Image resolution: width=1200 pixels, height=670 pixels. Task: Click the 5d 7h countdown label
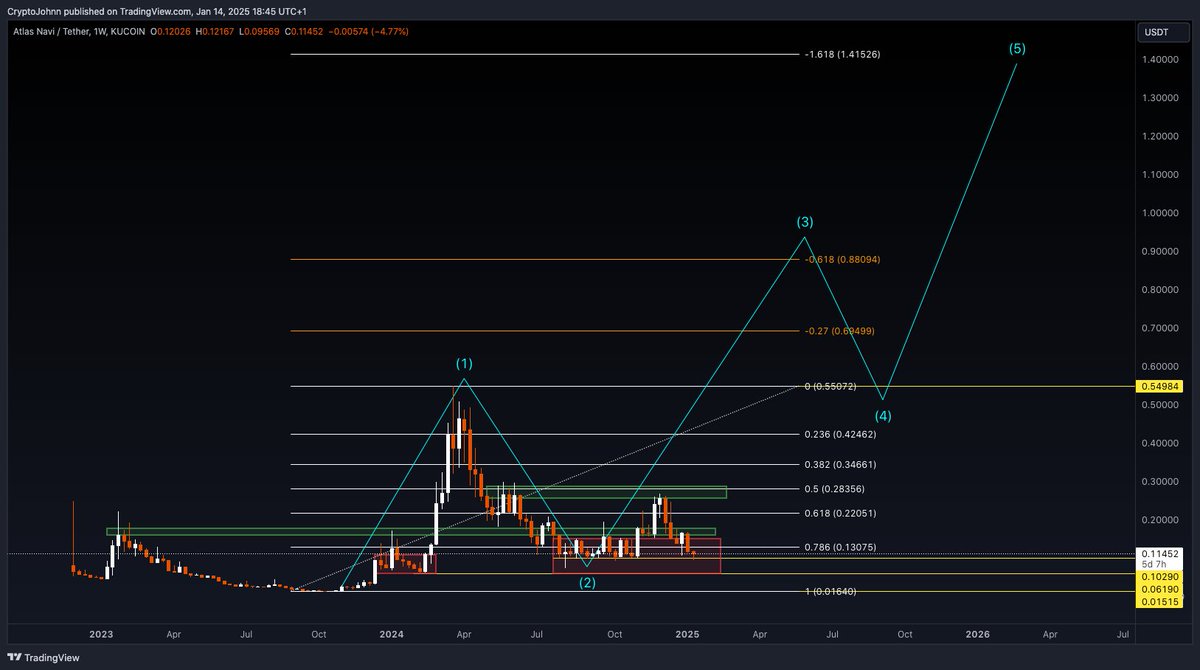pos(1155,564)
